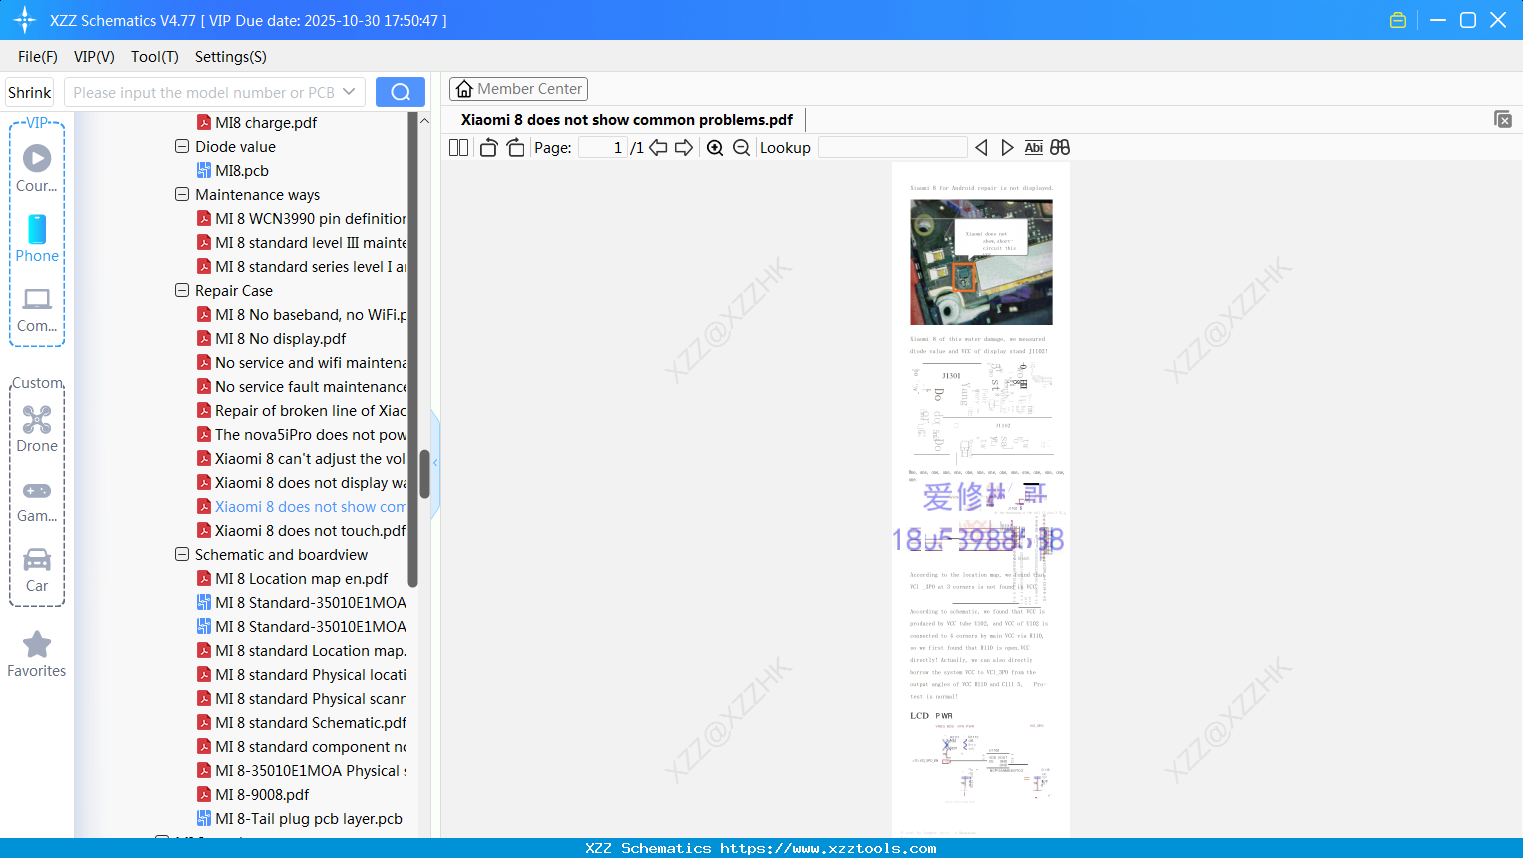This screenshot has width=1523, height=858.
Task: Open the Car category
Action: pyautogui.click(x=37, y=569)
